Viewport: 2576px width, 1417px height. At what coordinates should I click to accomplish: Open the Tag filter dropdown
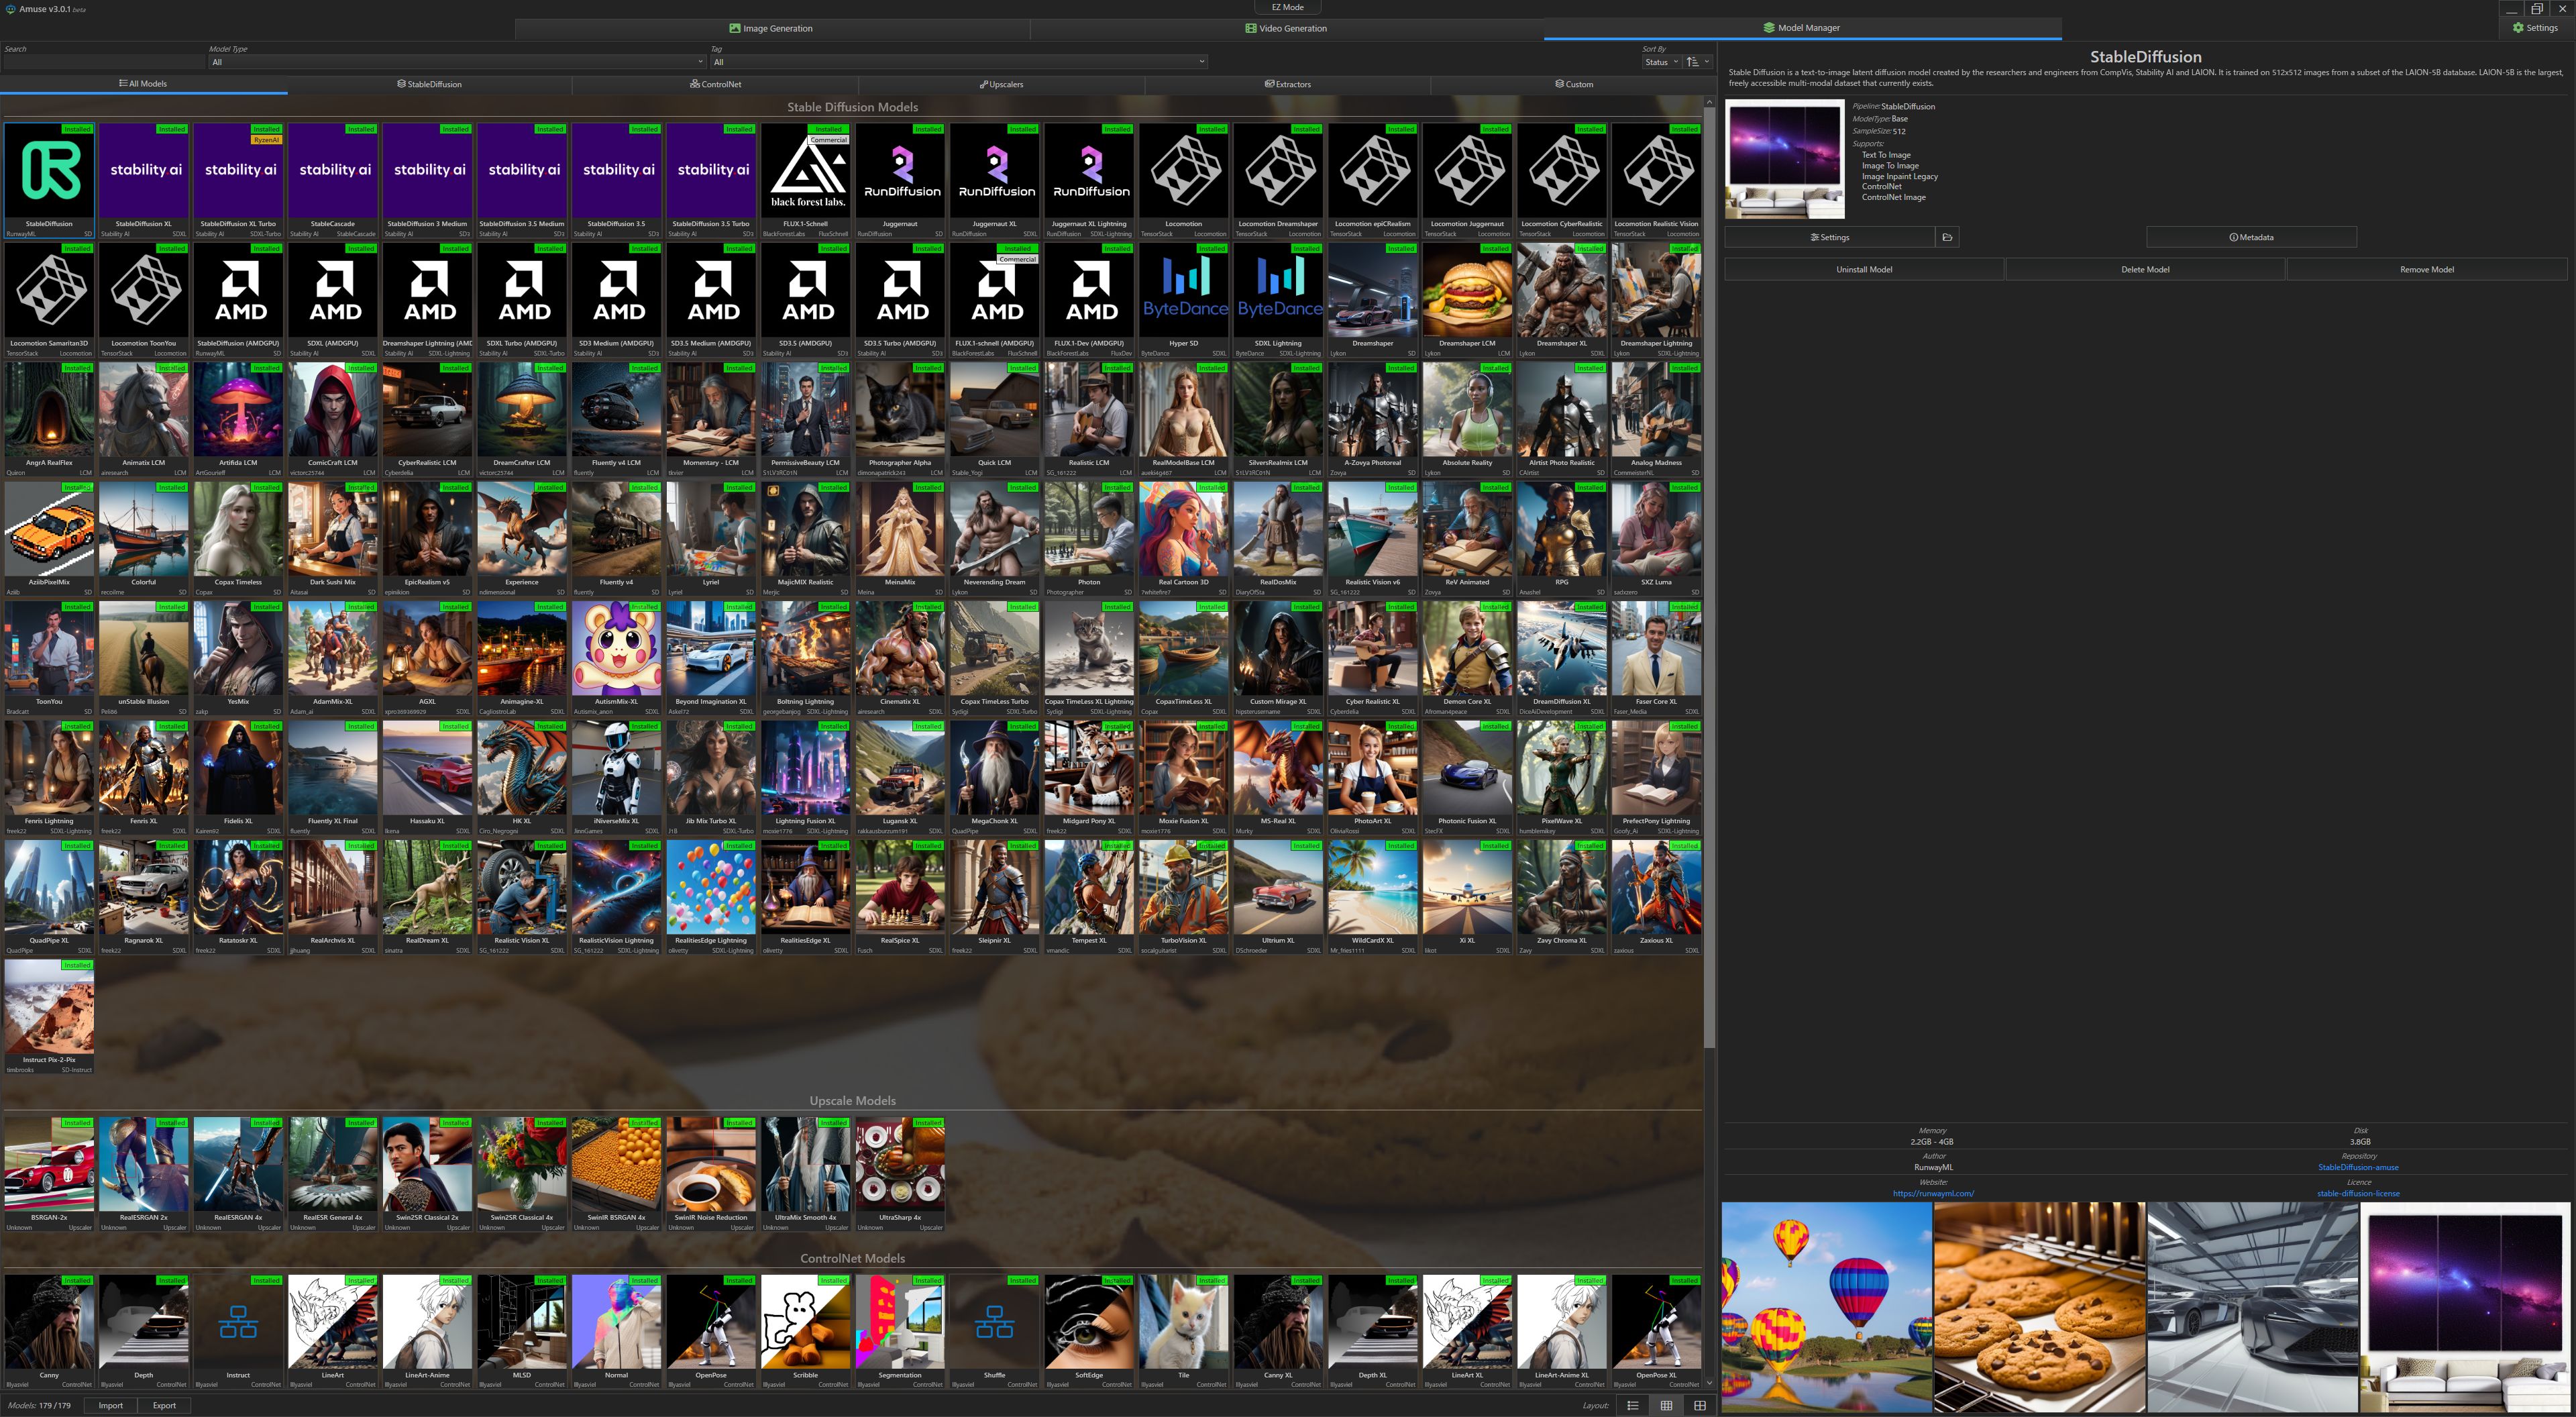coord(958,62)
